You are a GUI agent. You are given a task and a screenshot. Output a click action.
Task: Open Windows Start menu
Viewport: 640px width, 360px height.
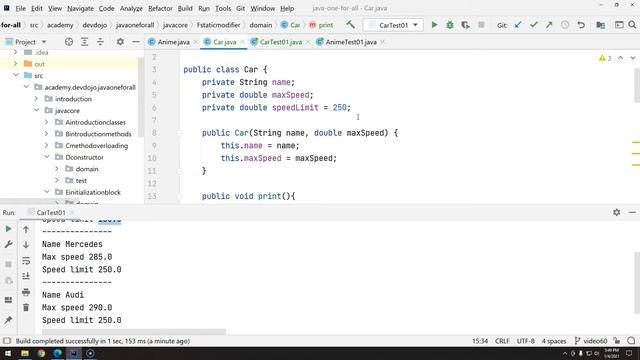coord(8,353)
